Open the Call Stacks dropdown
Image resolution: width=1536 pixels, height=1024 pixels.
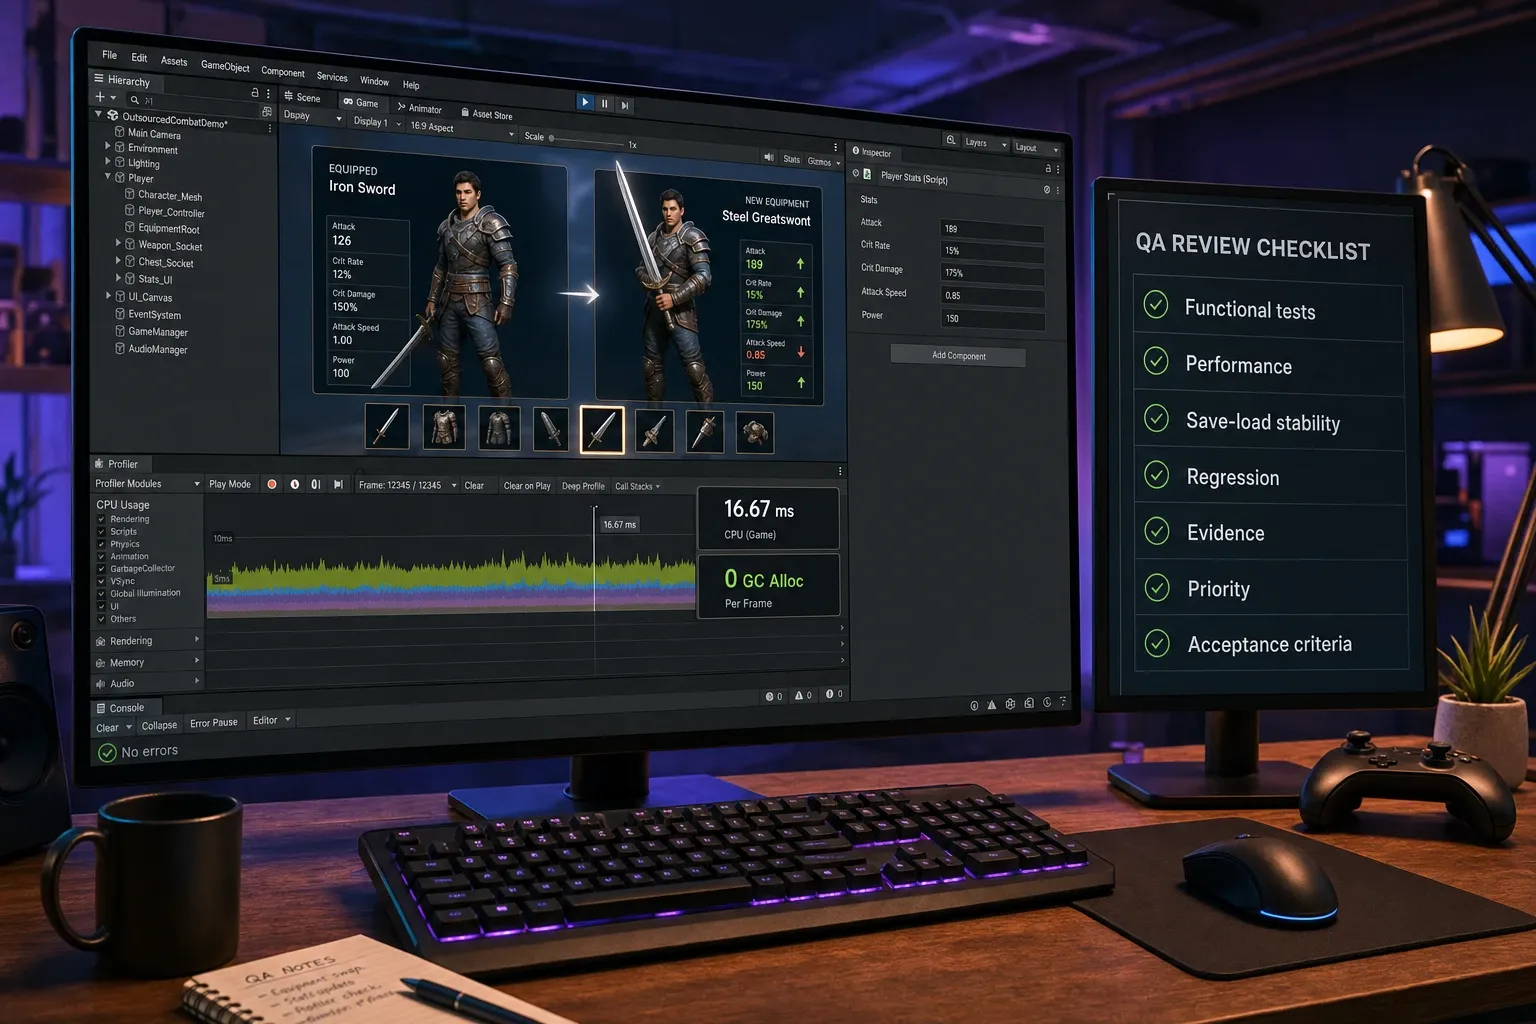point(637,486)
